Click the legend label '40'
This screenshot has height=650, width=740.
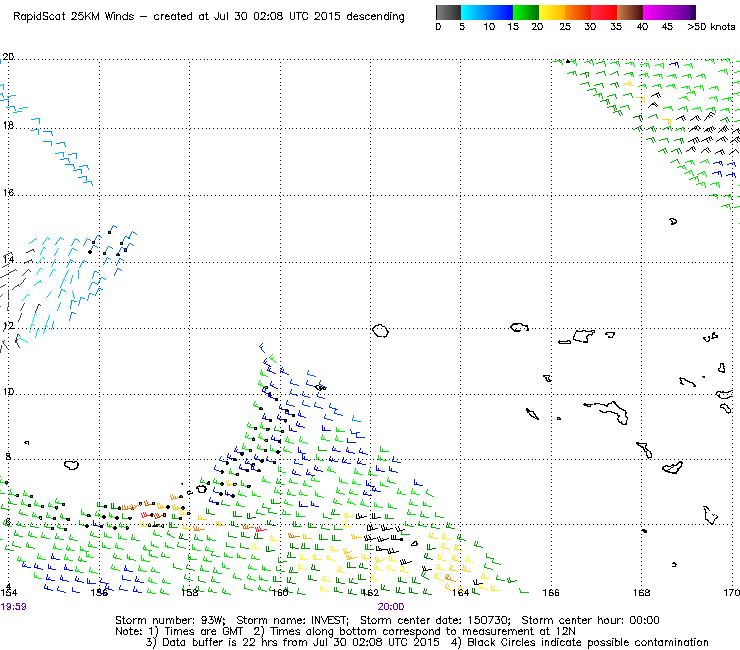point(642,27)
